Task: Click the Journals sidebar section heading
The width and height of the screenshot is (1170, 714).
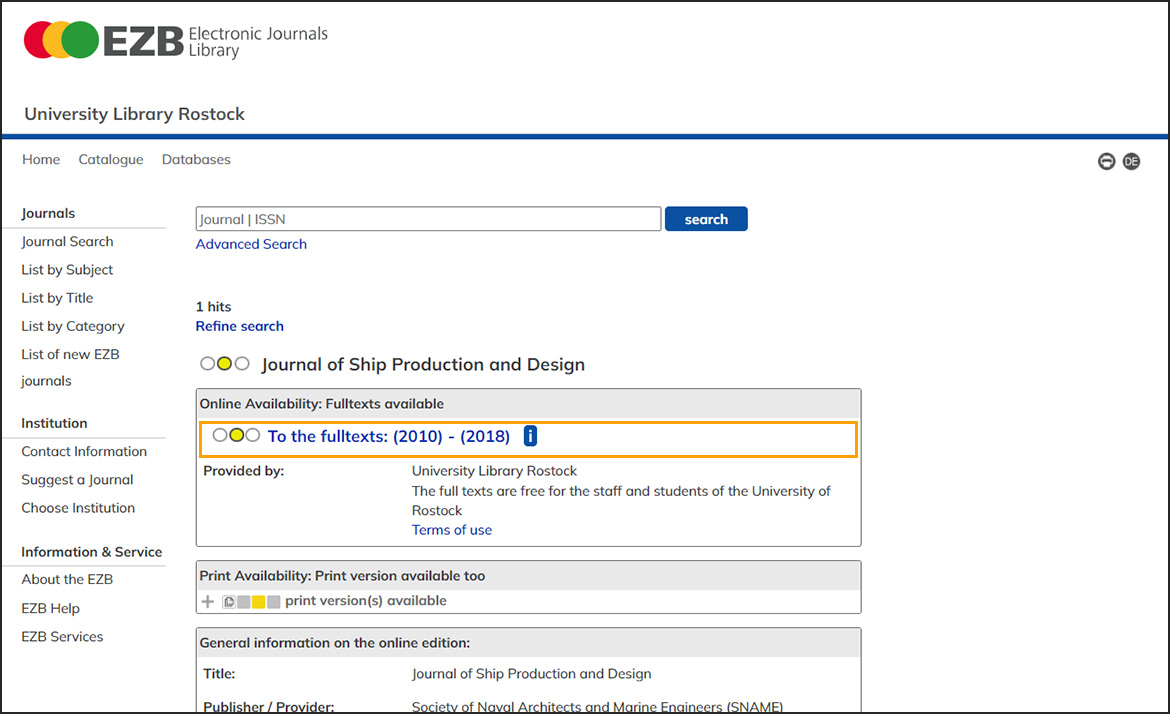Action: [x=49, y=213]
